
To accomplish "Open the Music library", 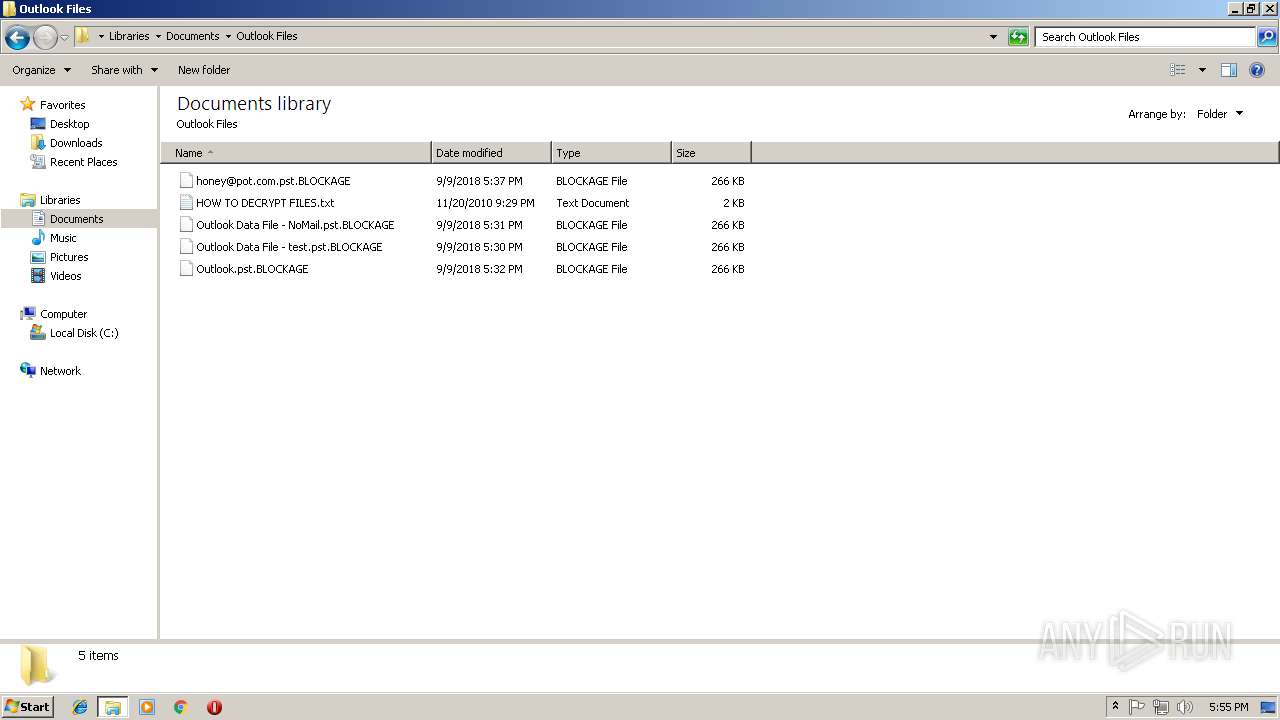I will pos(63,238).
